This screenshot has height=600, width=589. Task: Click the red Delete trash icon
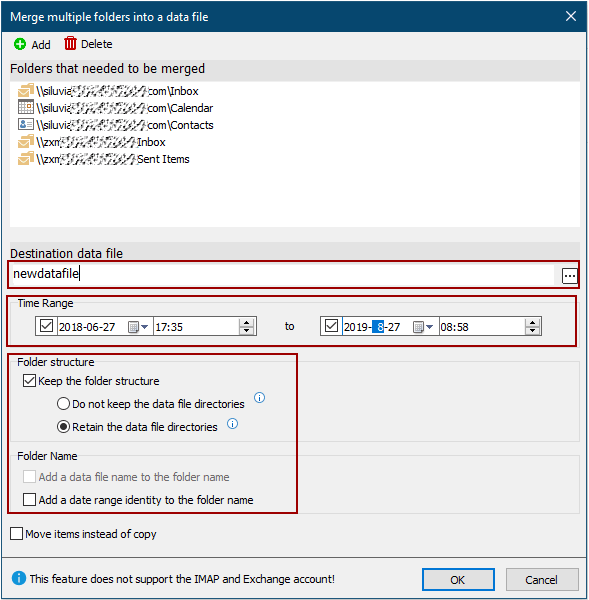tap(70, 44)
